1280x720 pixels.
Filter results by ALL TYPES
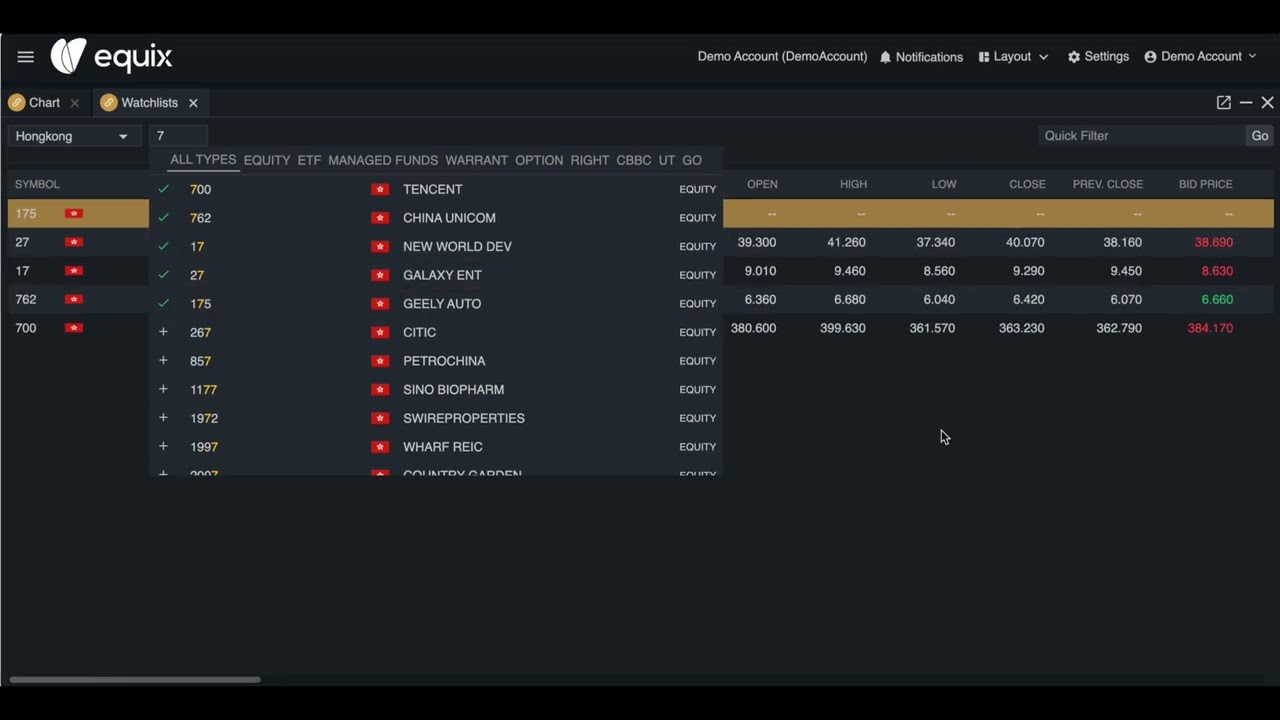coord(203,160)
